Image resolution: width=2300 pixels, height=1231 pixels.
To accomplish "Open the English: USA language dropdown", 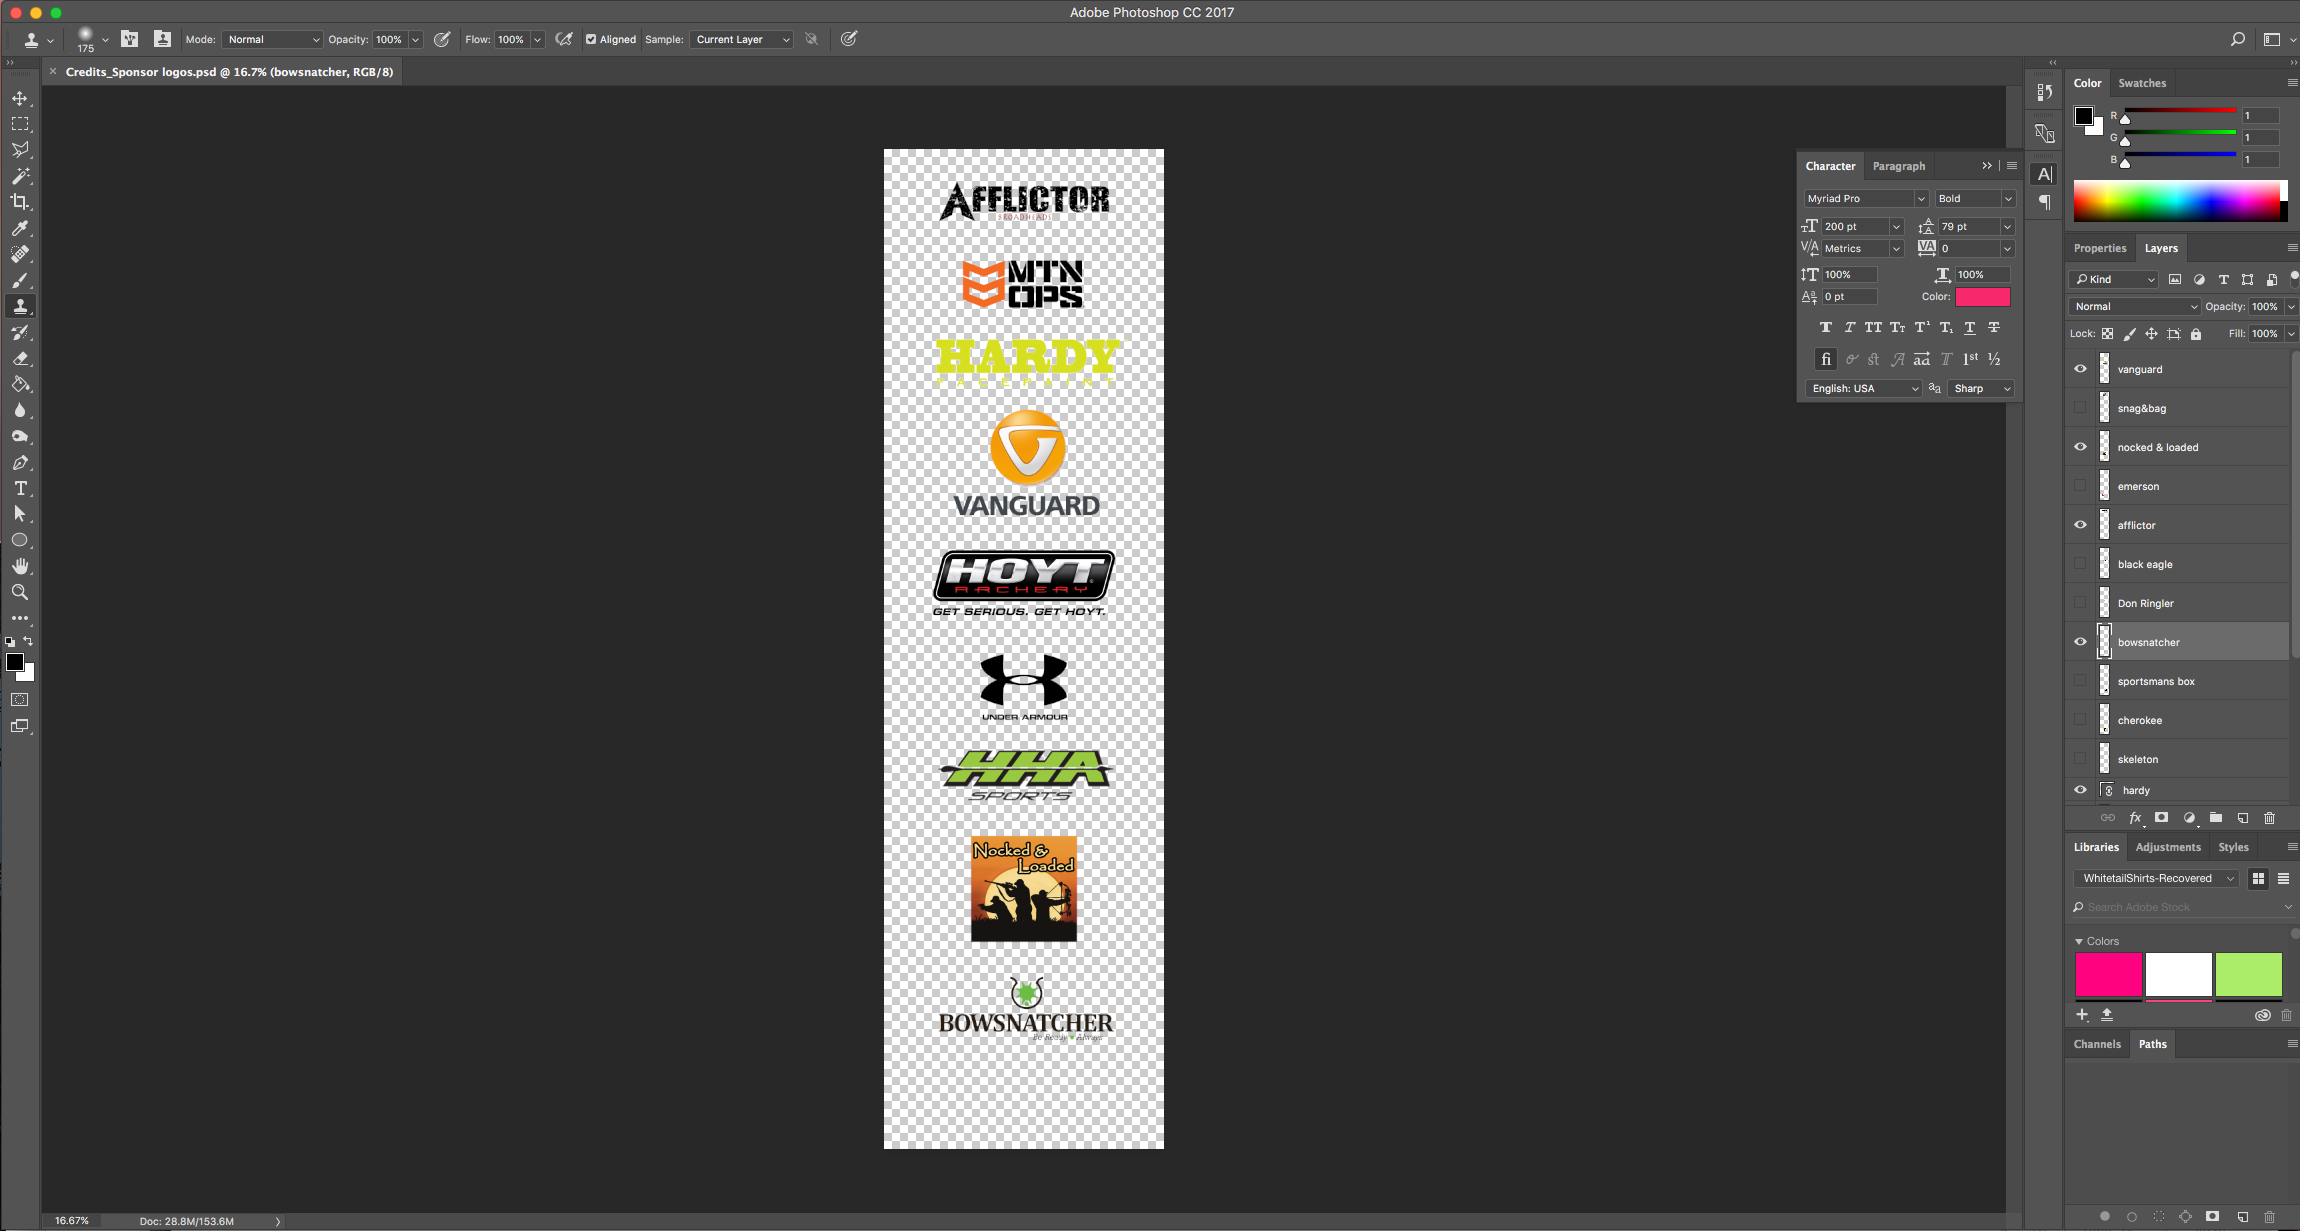I will tap(1864, 389).
